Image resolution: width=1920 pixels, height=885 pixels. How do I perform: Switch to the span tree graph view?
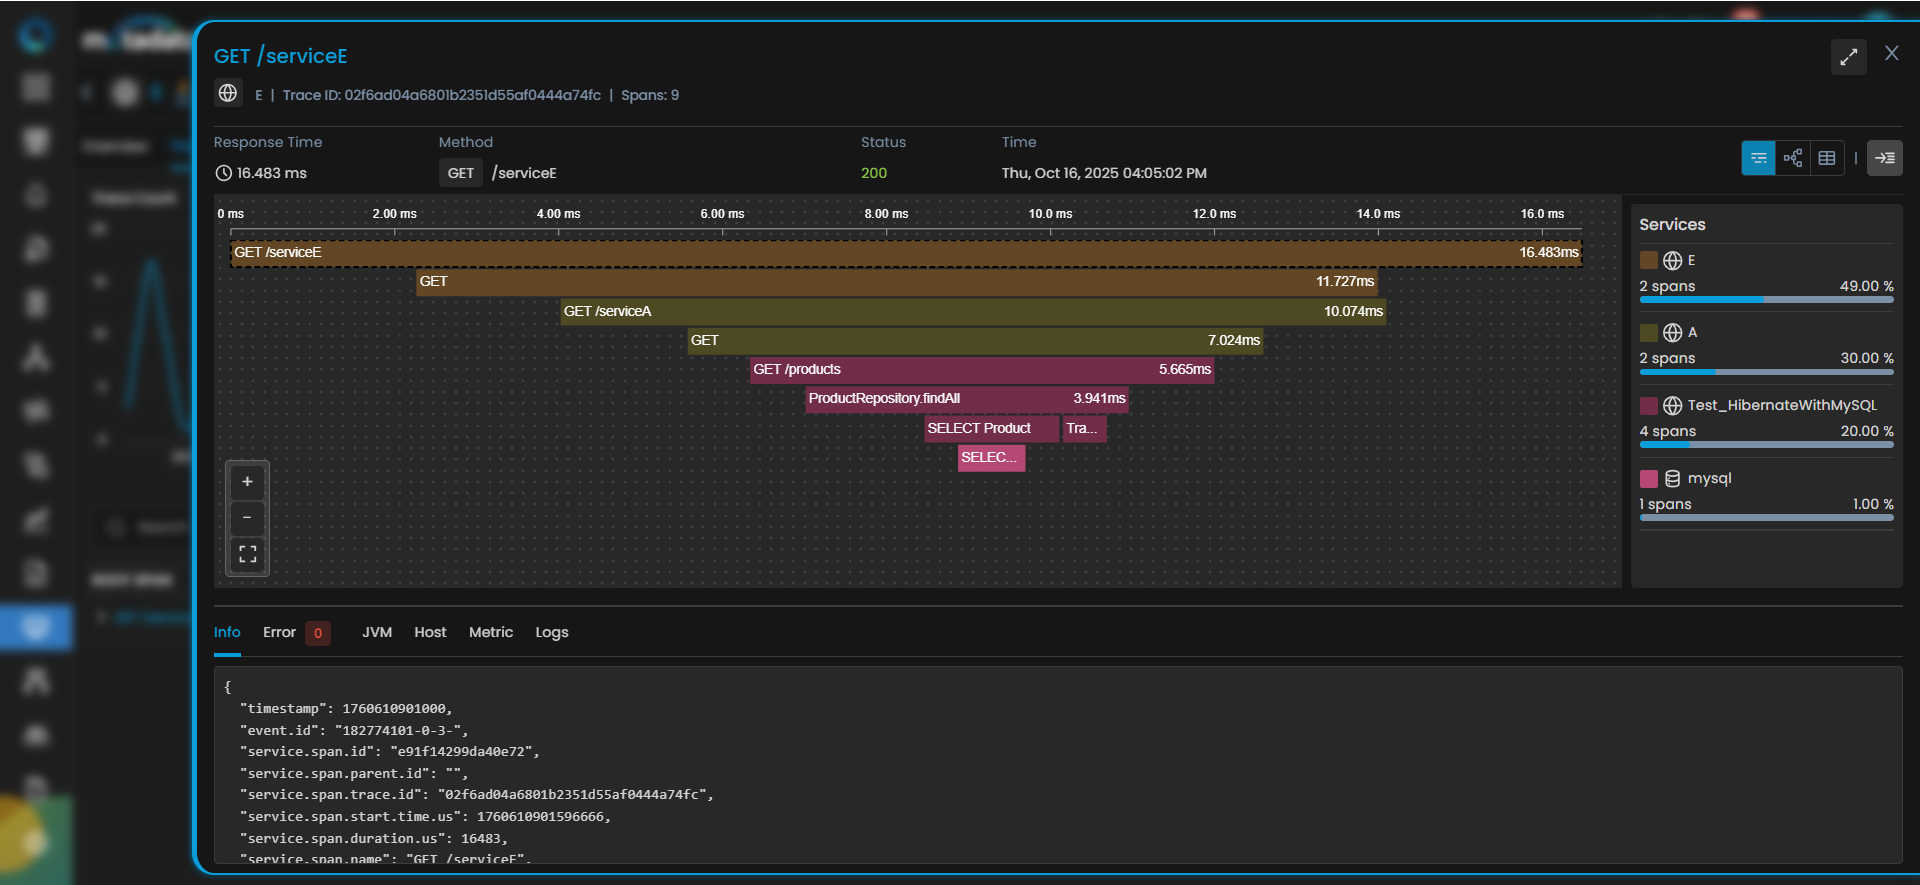tap(1793, 158)
